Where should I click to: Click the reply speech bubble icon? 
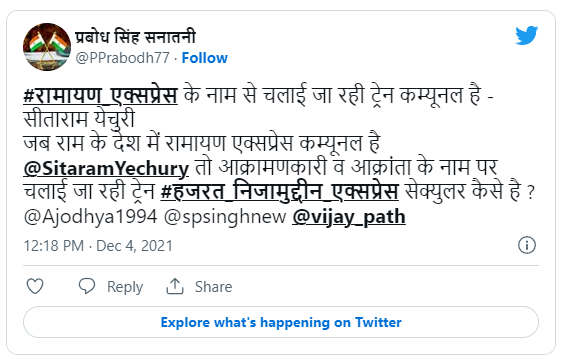click(87, 286)
